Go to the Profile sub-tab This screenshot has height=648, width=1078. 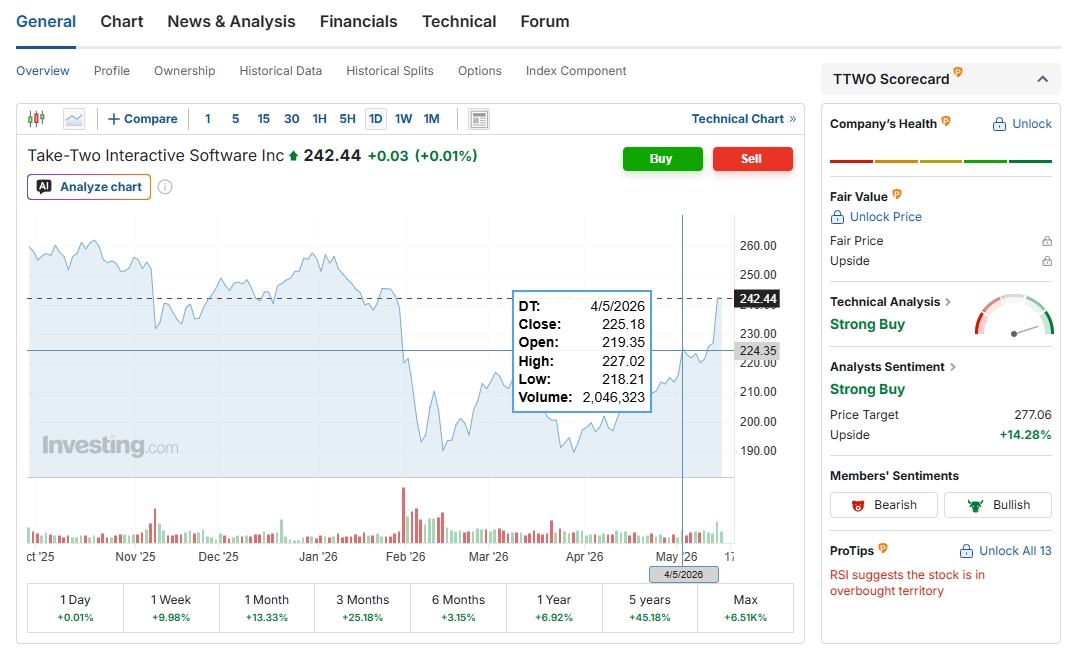[112, 71]
